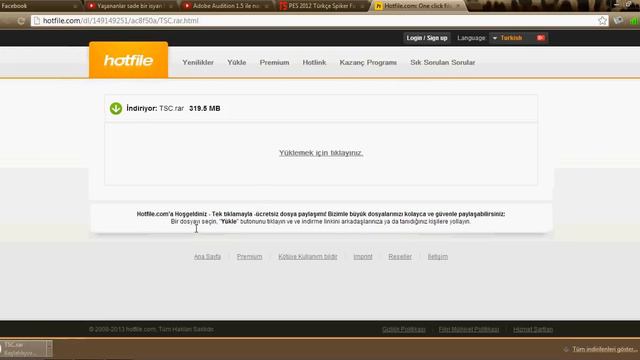The width and height of the screenshot is (640, 360).
Task: Click the page icon in address bar
Action: tap(37, 20)
